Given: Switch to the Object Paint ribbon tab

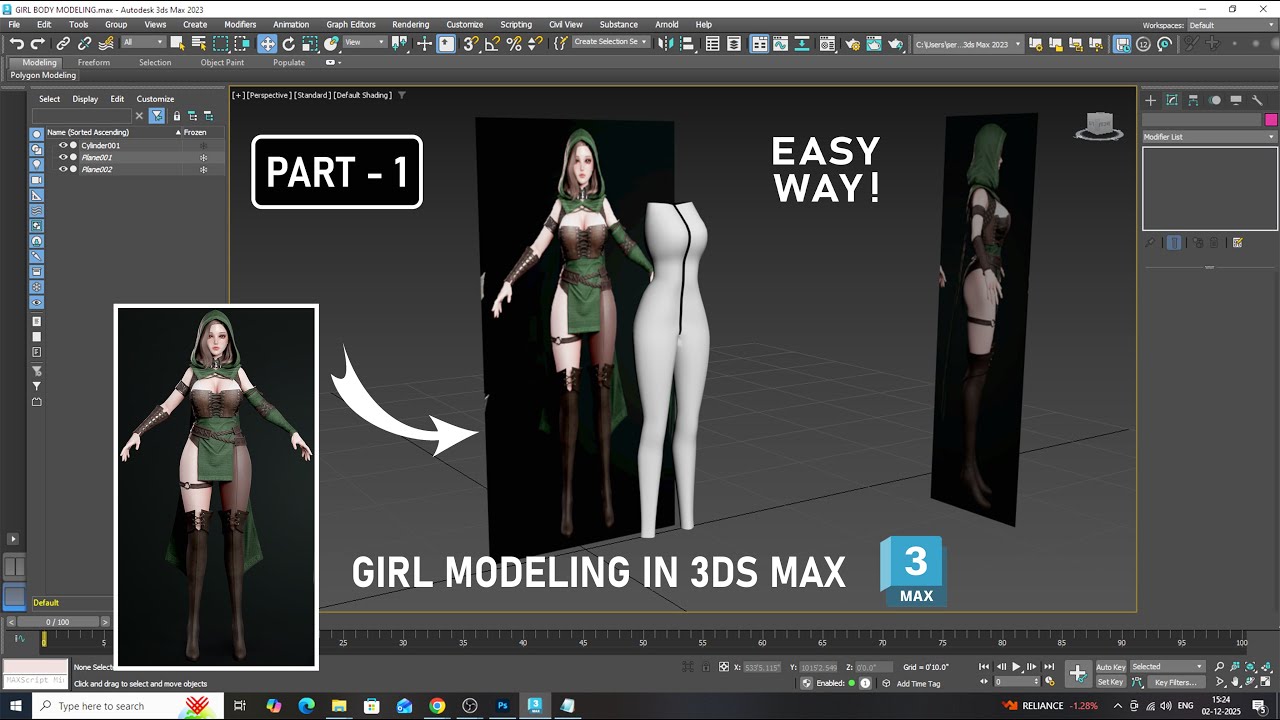Looking at the screenshot, I should pos(222,62).
